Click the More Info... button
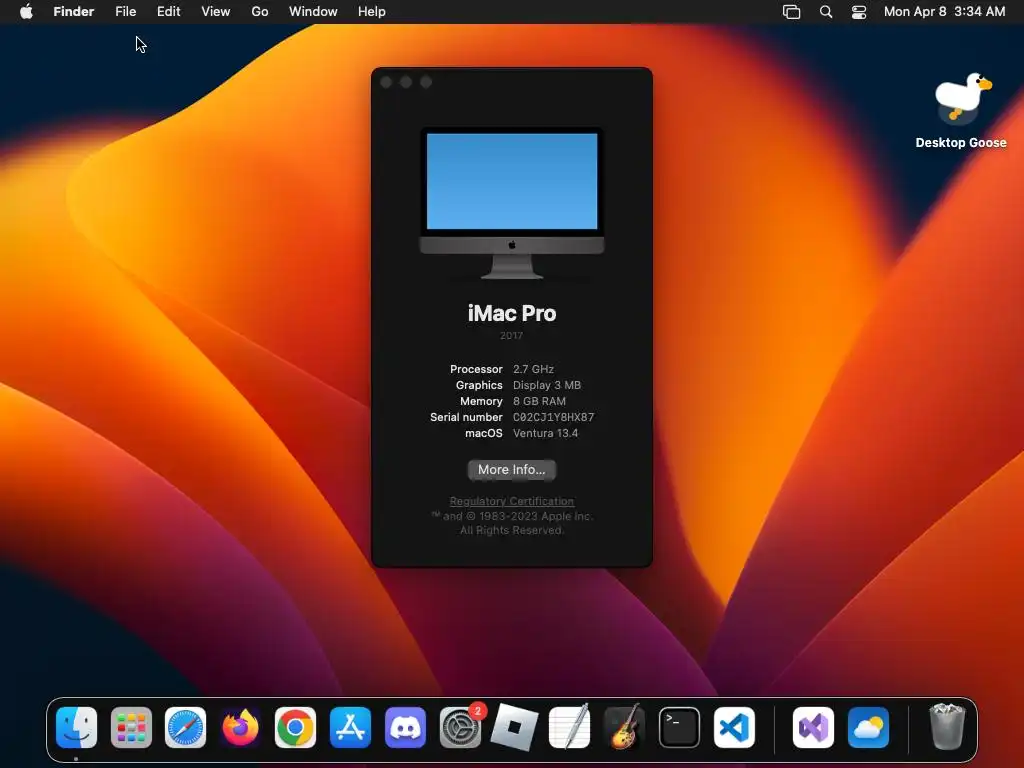Viewport: 1024px width, 768px height. point(511,470)
